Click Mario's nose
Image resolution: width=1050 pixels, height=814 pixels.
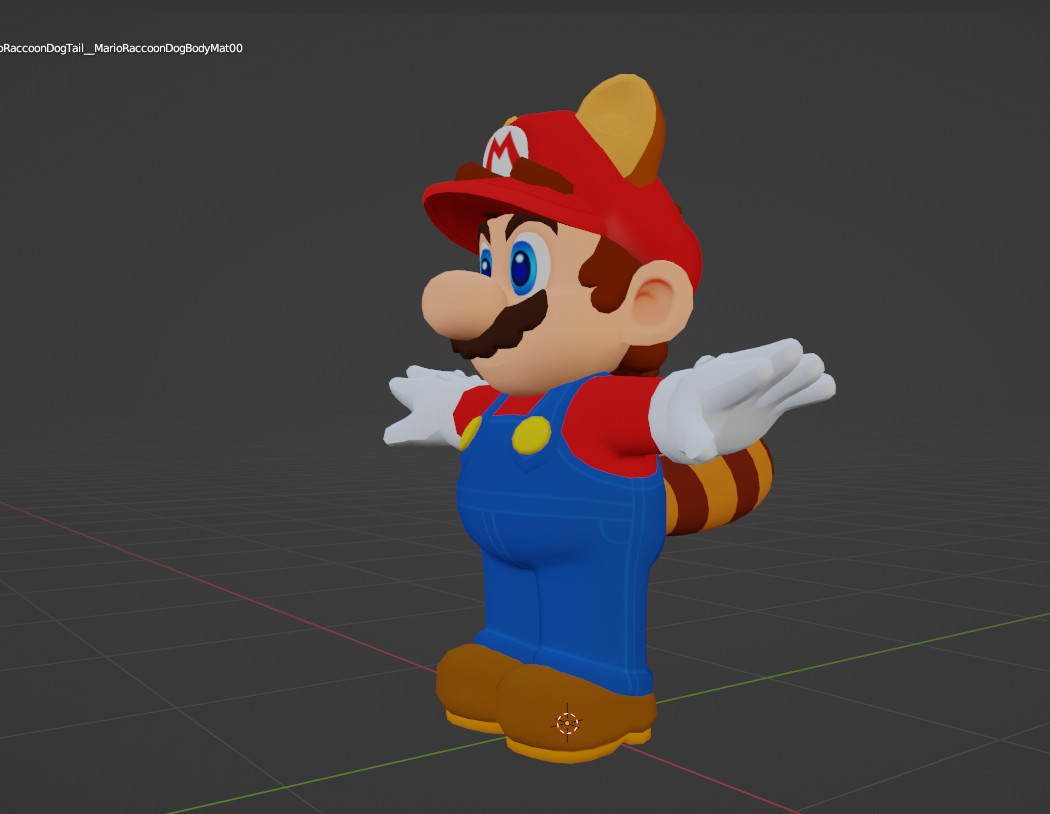click(x=468, y=300)
